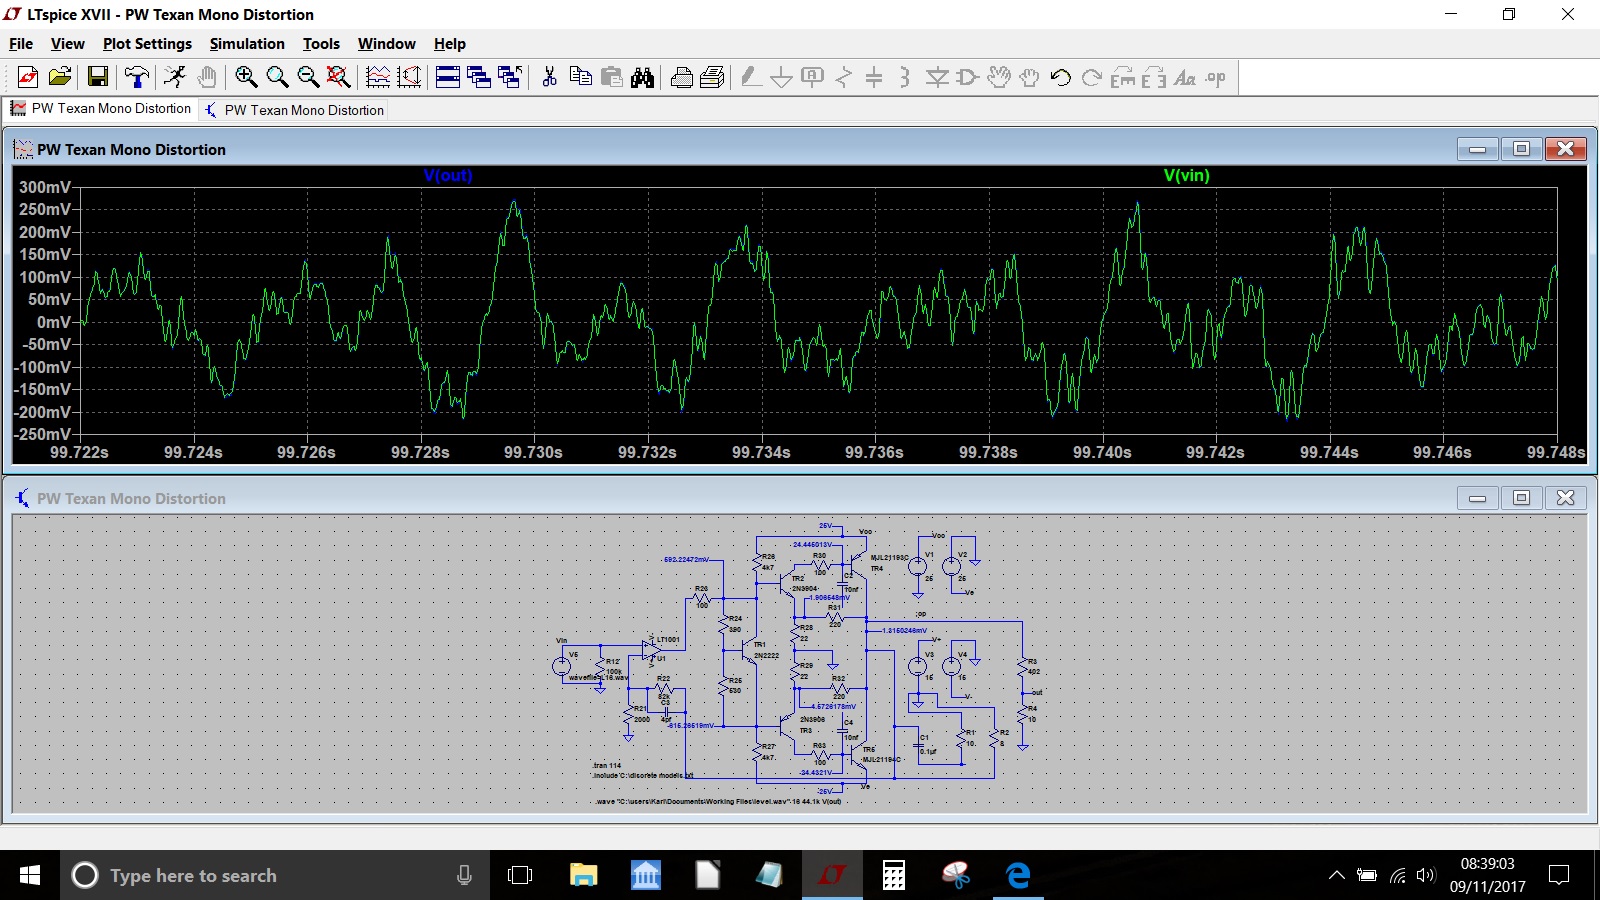Select the SPICE directive .op tool
Screen dimensions: 1600x900
(x=1216, y=77)
